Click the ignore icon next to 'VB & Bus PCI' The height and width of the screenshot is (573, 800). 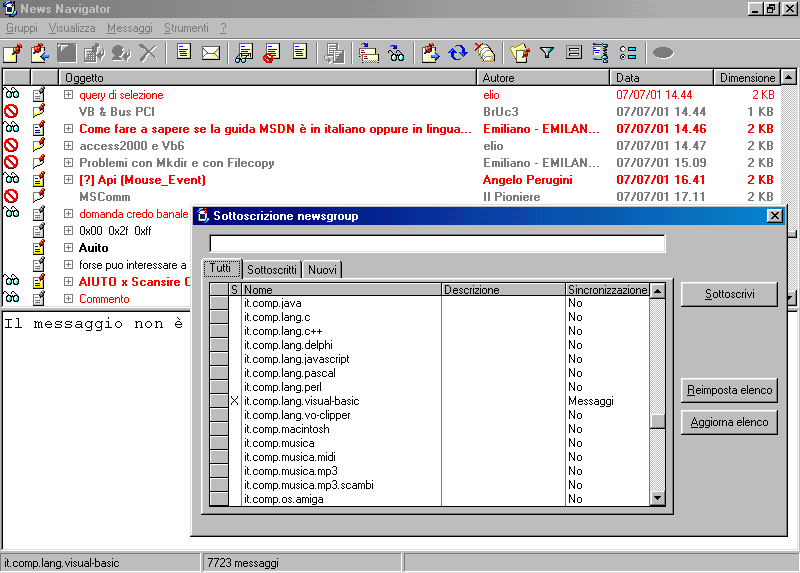click(x=12, y=112)
